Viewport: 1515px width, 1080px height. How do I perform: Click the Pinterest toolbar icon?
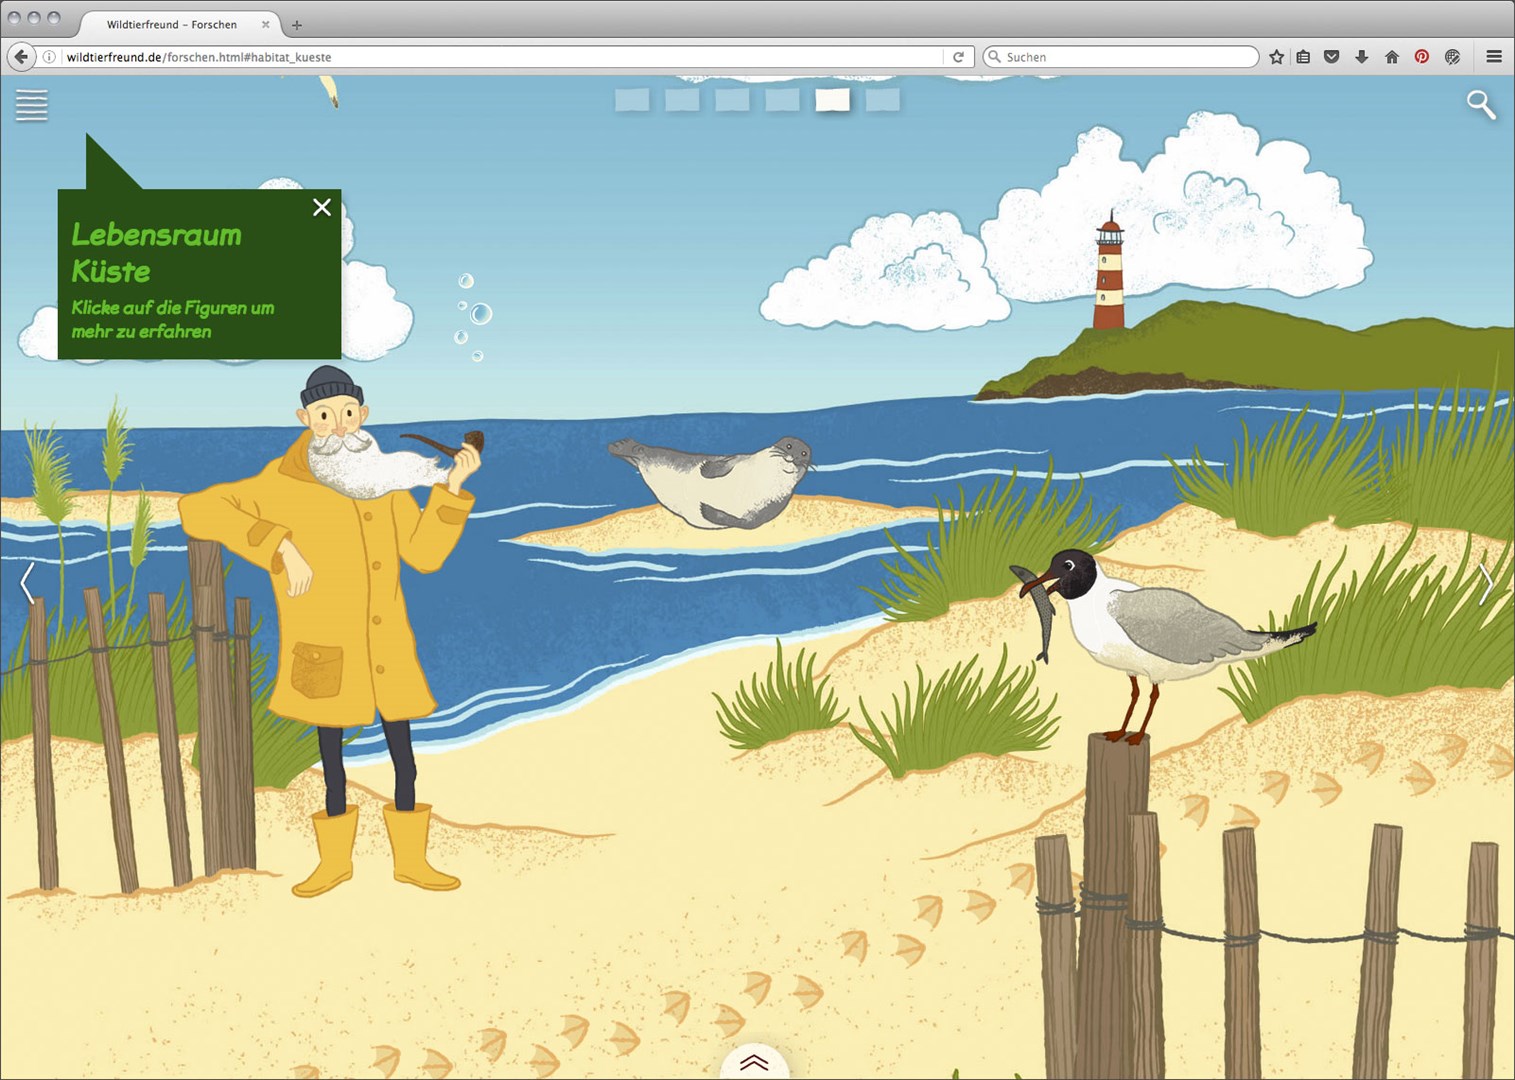click(x=1421, y=57)
